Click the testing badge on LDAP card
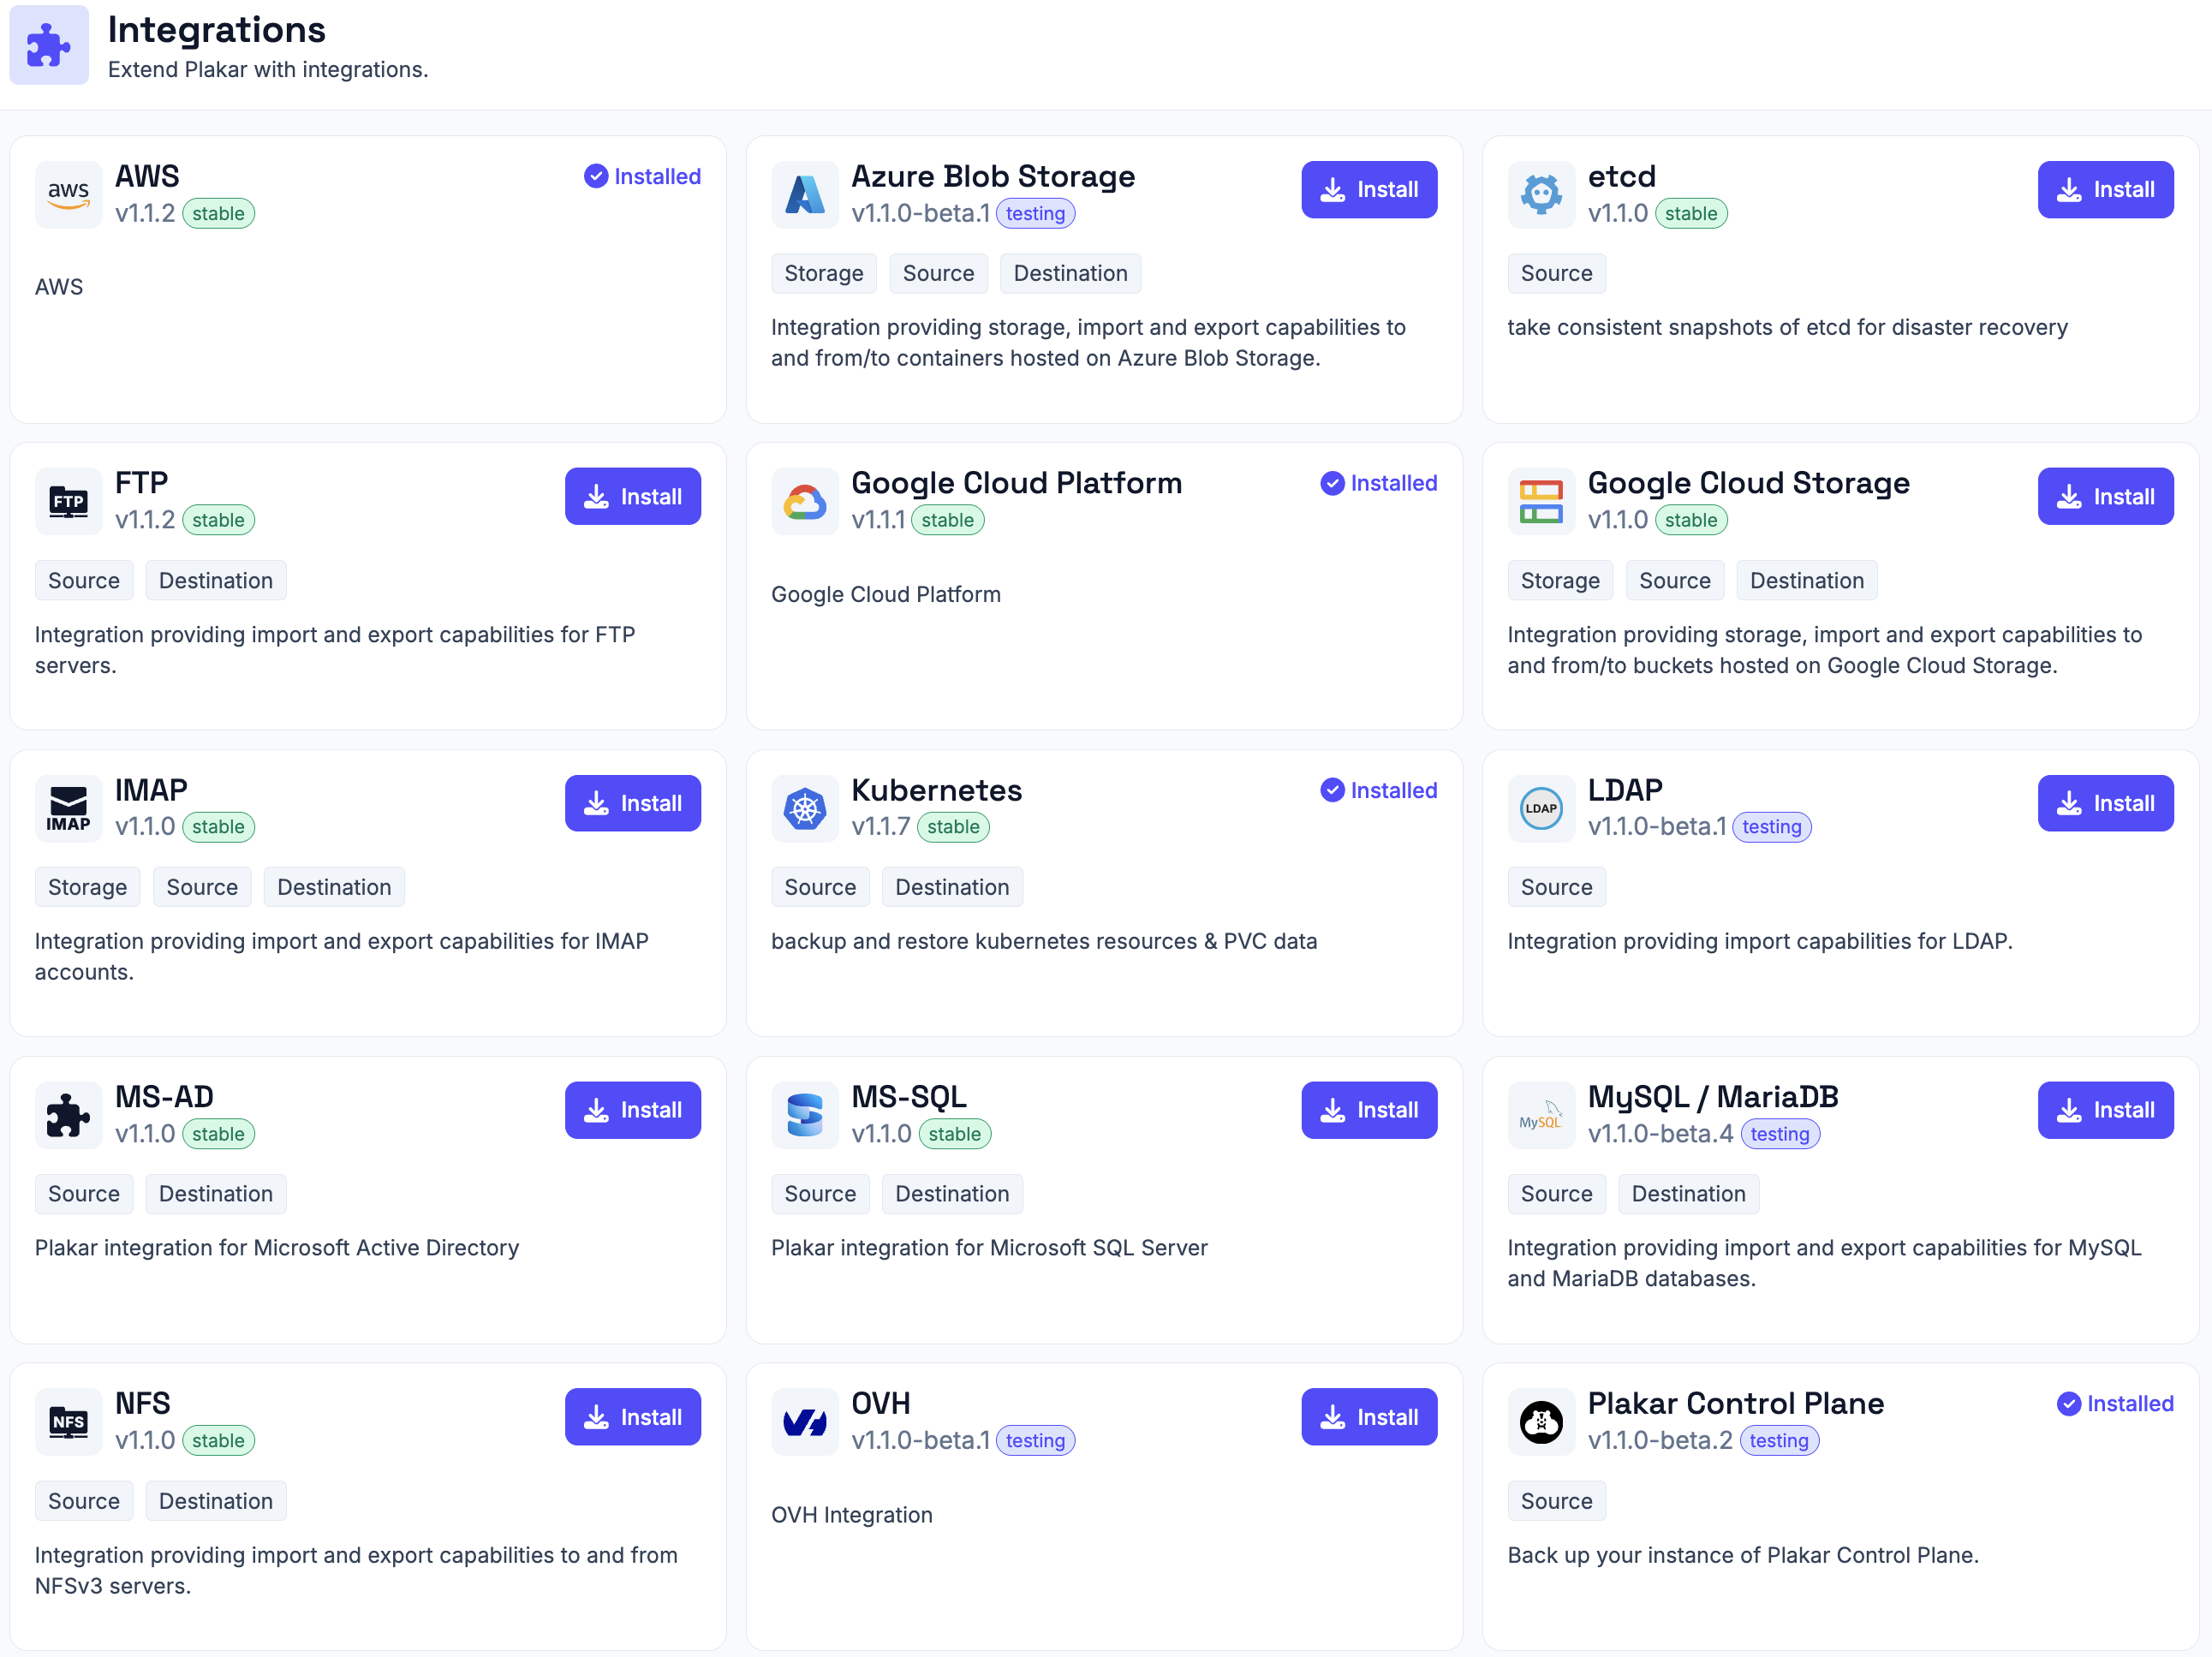This screenshot has height=1657, width=2212. [x=1771, y=827]
